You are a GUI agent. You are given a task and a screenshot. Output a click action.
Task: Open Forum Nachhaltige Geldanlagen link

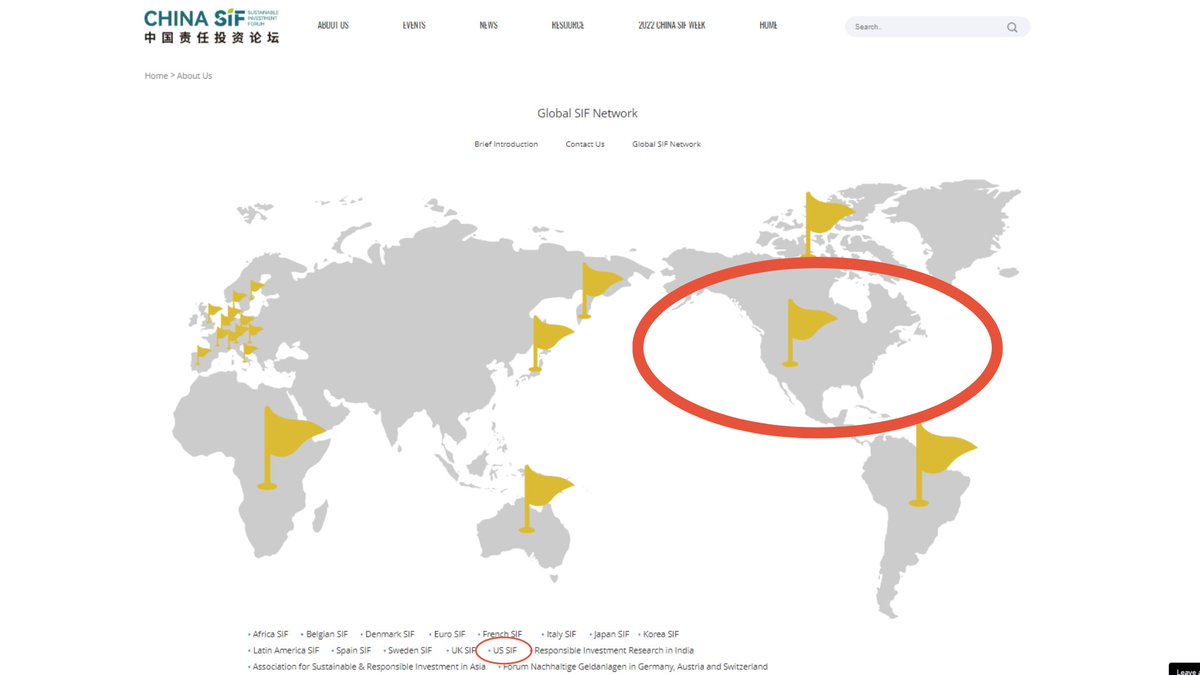click(x=635, y=666)
